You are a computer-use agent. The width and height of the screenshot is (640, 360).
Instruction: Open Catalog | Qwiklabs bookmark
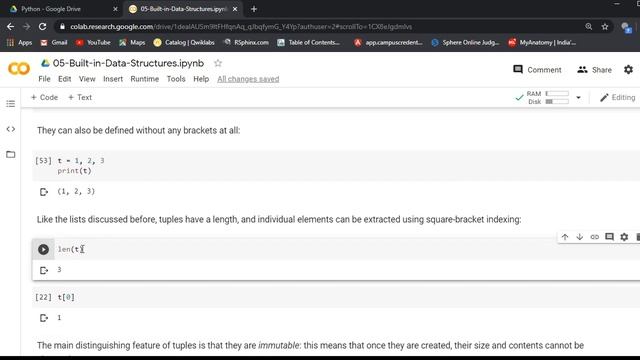coord(184,42)
